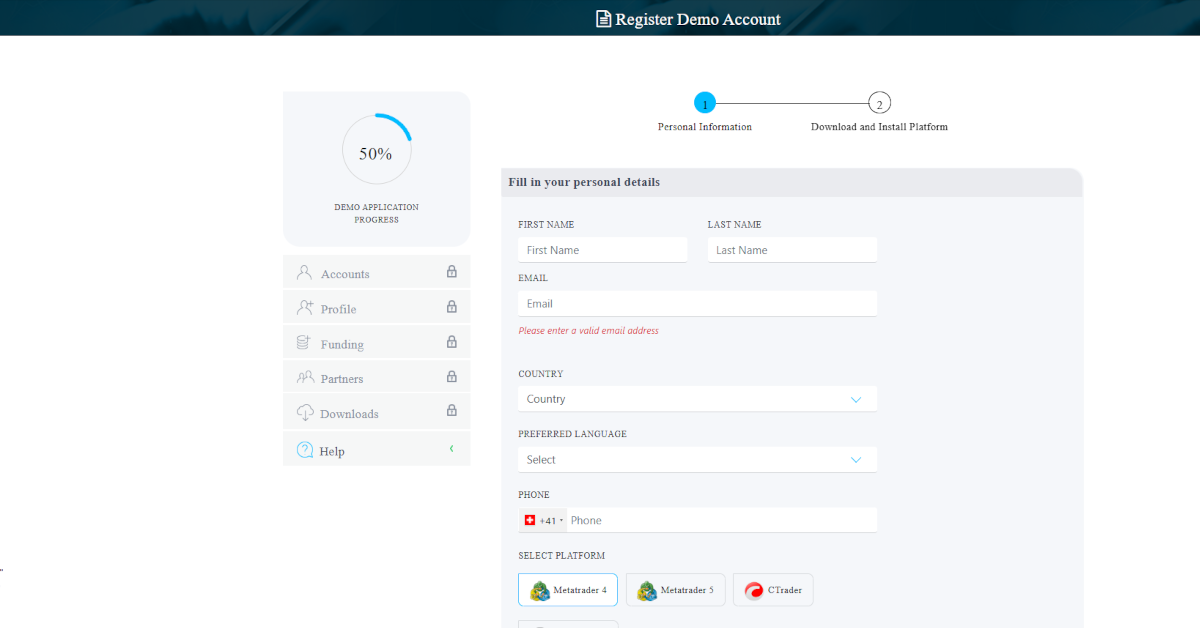Click the lock icon beside Profile
Image resolution: width=1200 pixels, height=628 pixels.
tap(451, 307)
